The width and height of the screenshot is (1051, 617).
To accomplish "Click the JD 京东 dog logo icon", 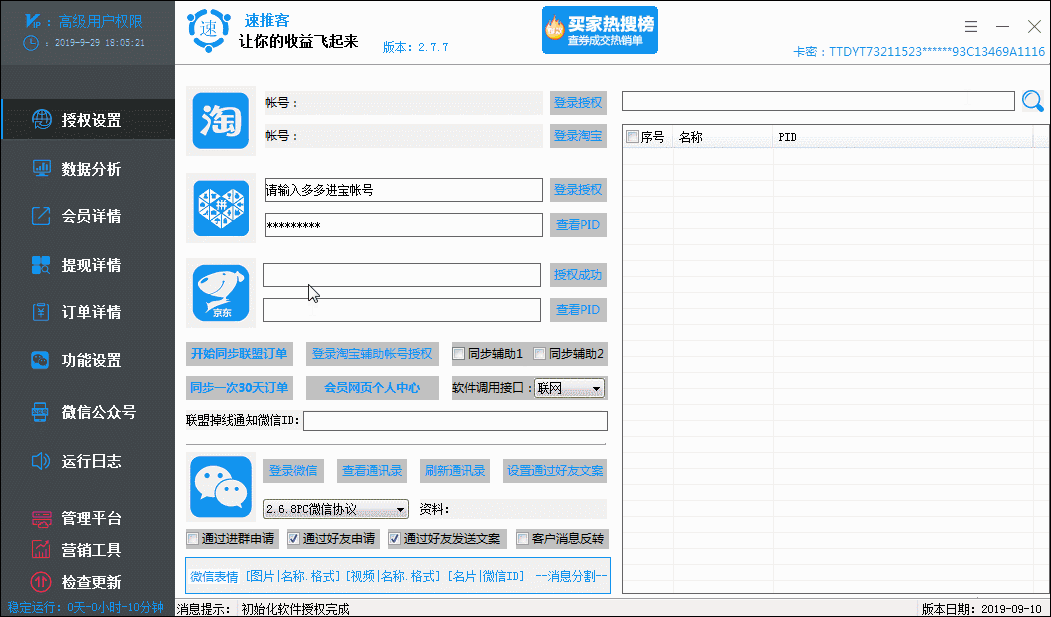I will coord(221,293).
